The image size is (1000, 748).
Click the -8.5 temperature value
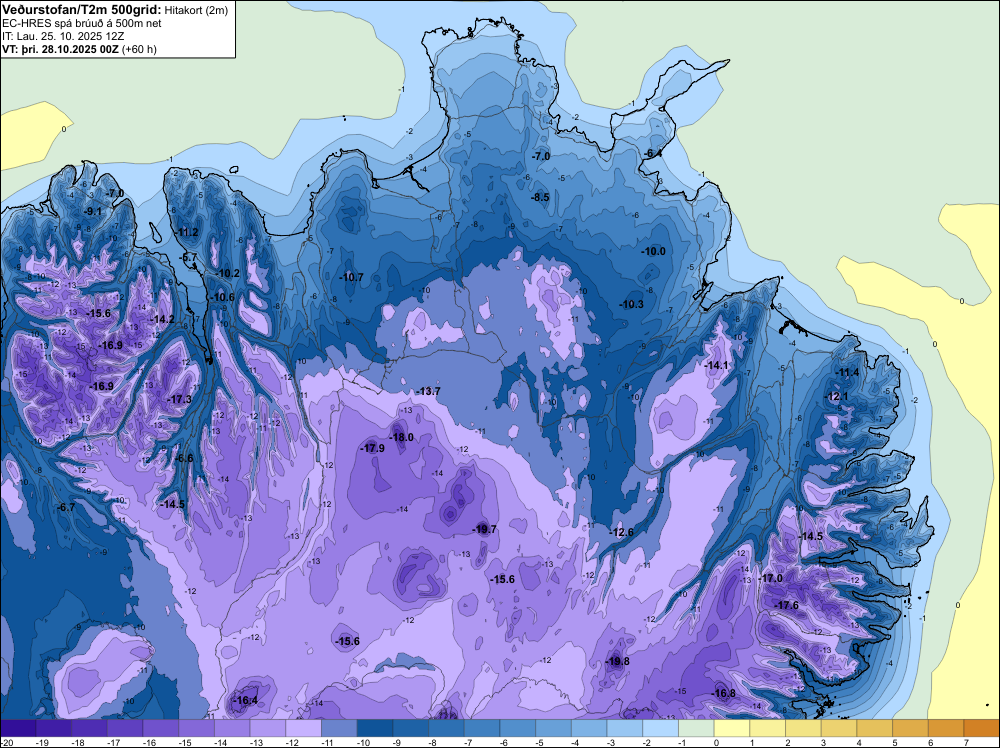pyautogui.click(x=540, y=198)
